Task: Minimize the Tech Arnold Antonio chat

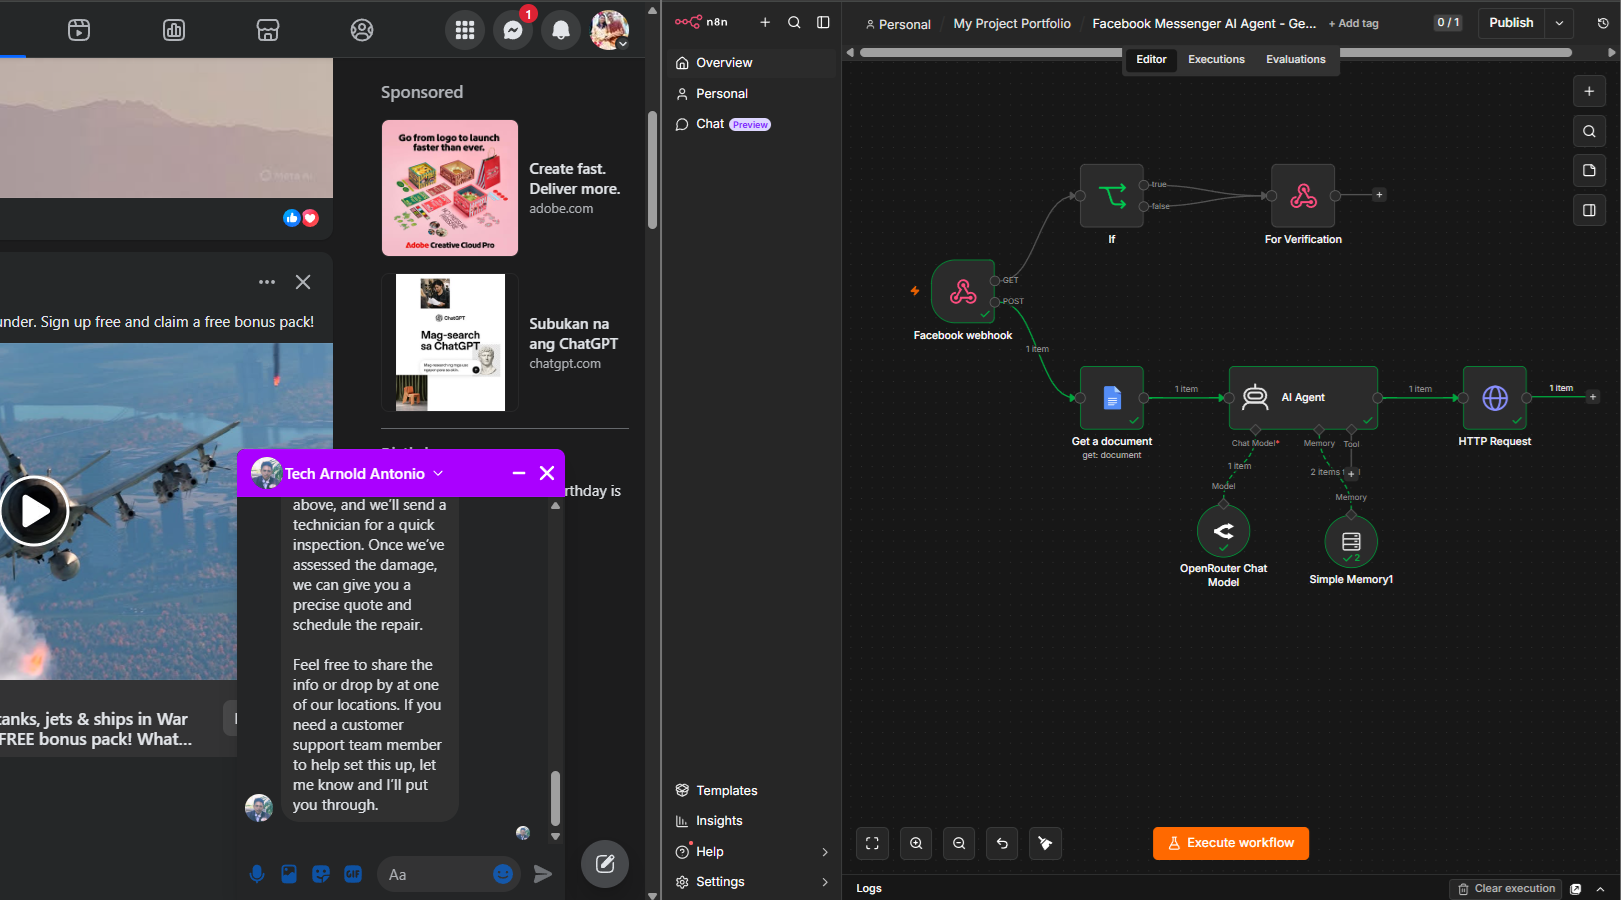Action: tap(519, 473)
